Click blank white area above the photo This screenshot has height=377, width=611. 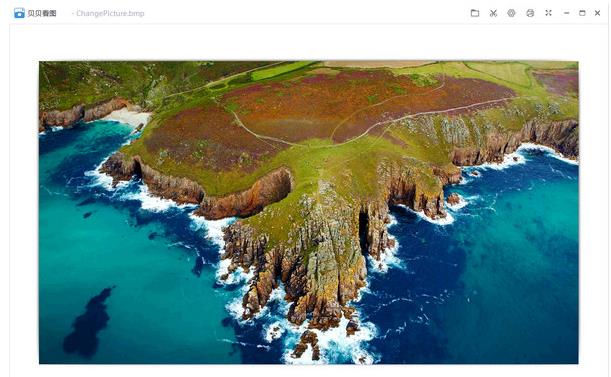[308, 43]
